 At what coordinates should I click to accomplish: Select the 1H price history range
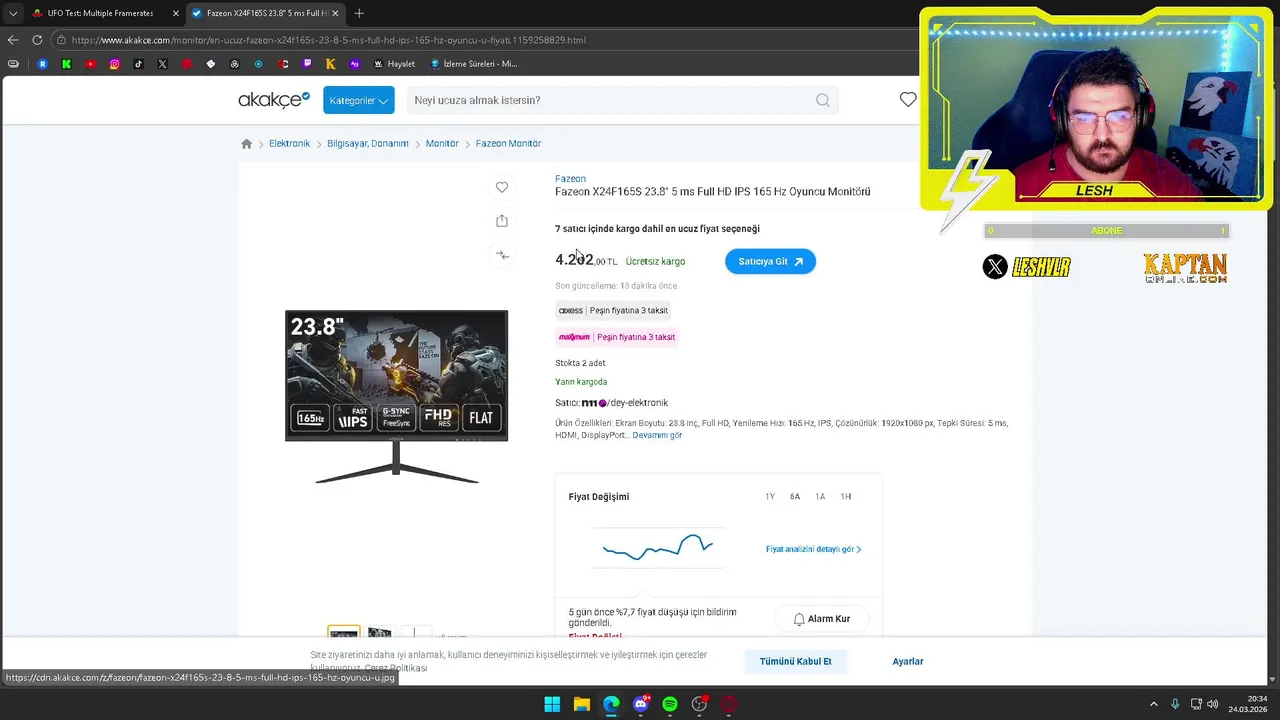point(846,497)
